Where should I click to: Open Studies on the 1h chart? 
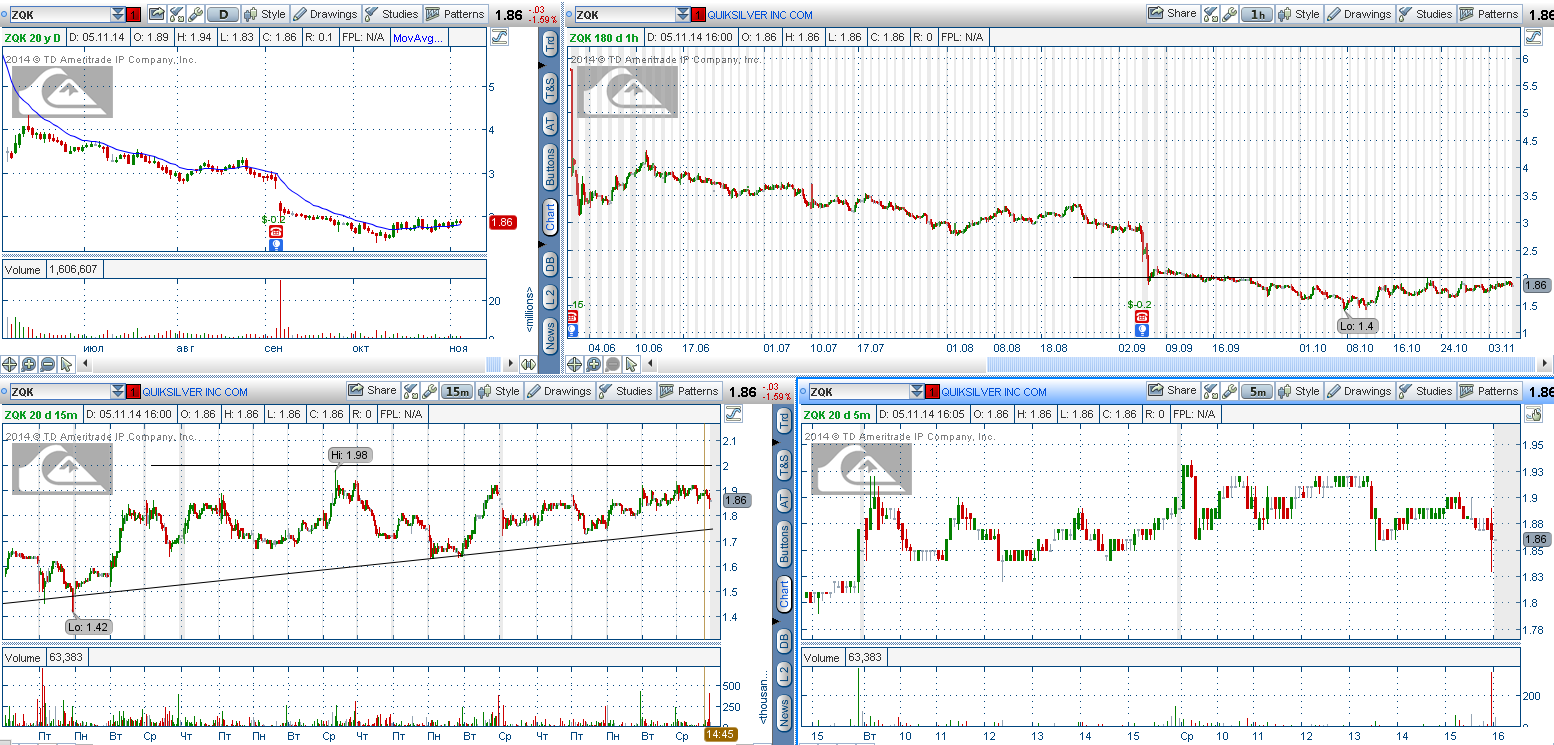(x=1425, y=14)
